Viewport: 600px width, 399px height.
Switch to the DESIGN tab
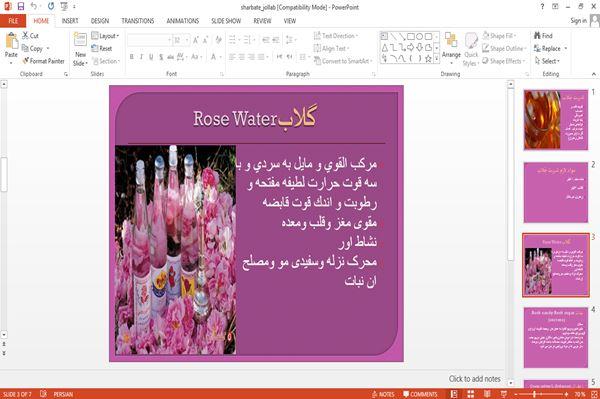pos(99,21)
